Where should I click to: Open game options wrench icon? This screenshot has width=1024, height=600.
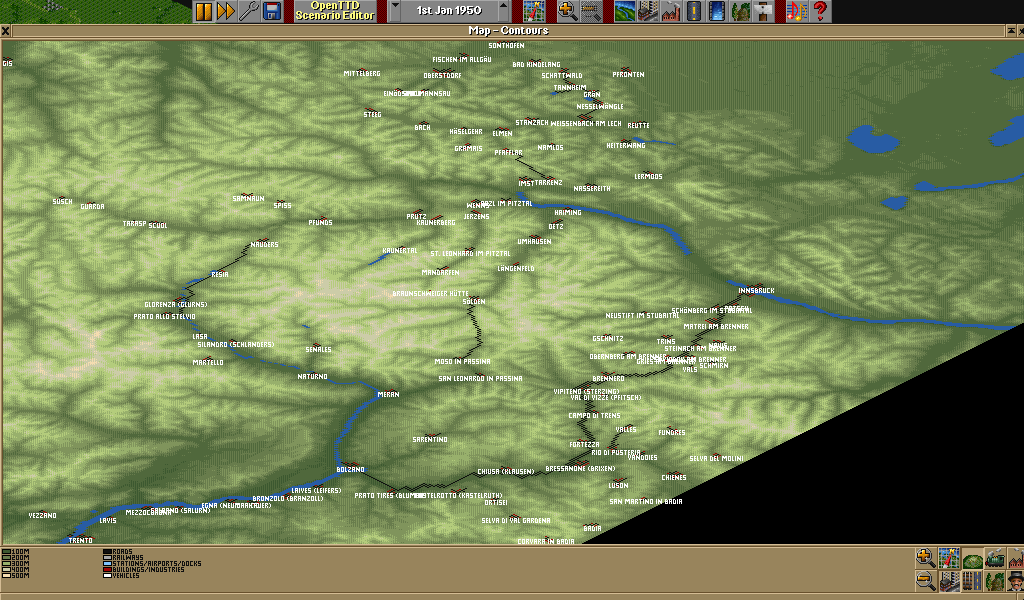pyautogui.click(x=249, y=11)
